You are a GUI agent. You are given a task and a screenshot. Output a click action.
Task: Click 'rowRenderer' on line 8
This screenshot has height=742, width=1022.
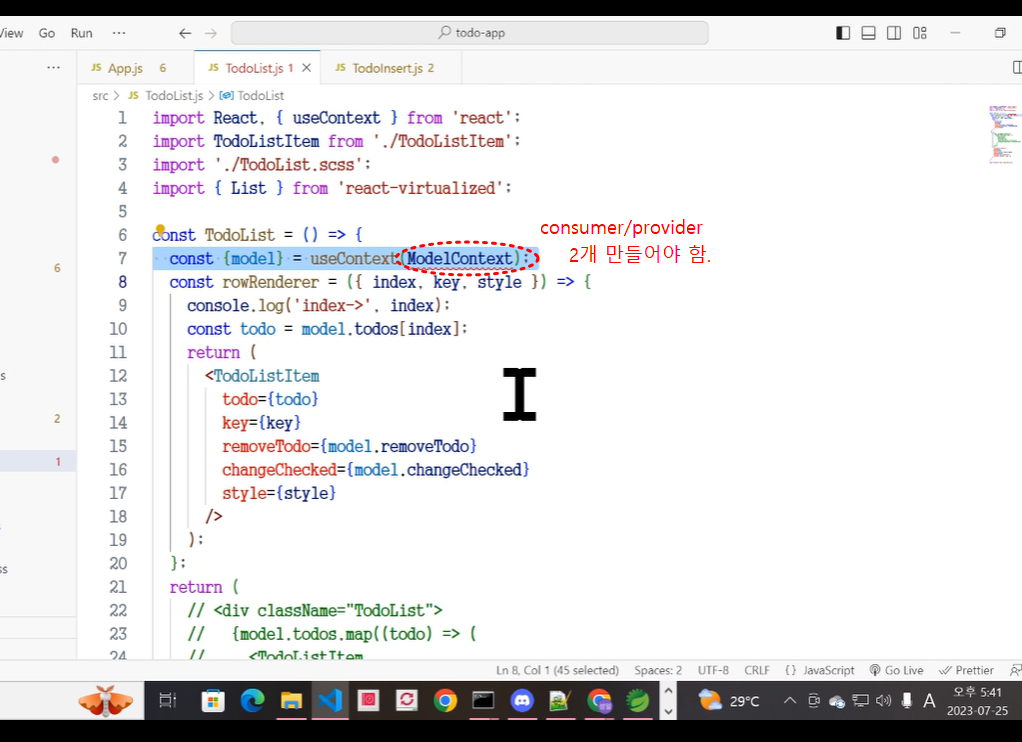pyautogui.click(x=270, y=282)
